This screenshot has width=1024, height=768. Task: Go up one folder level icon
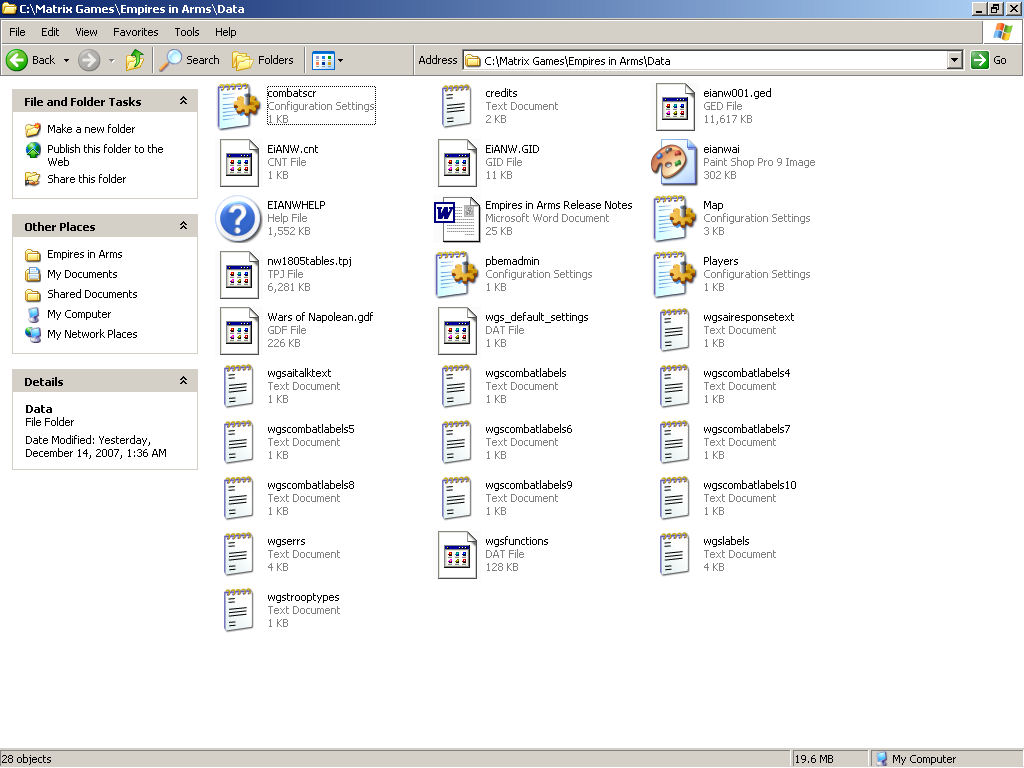tap(135, 60)
